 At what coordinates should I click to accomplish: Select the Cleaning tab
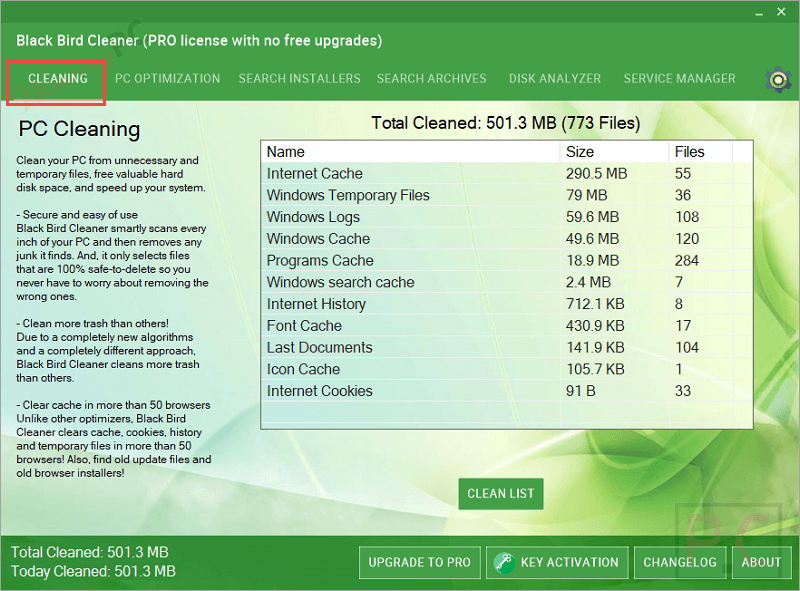click(x=57, y=78)
